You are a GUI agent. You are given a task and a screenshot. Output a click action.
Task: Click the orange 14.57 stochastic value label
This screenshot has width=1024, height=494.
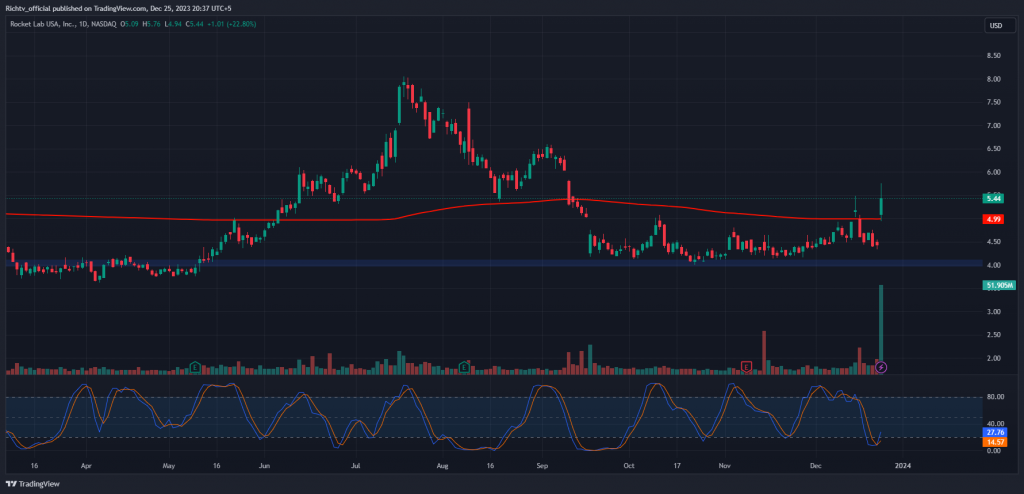point(995,442)
